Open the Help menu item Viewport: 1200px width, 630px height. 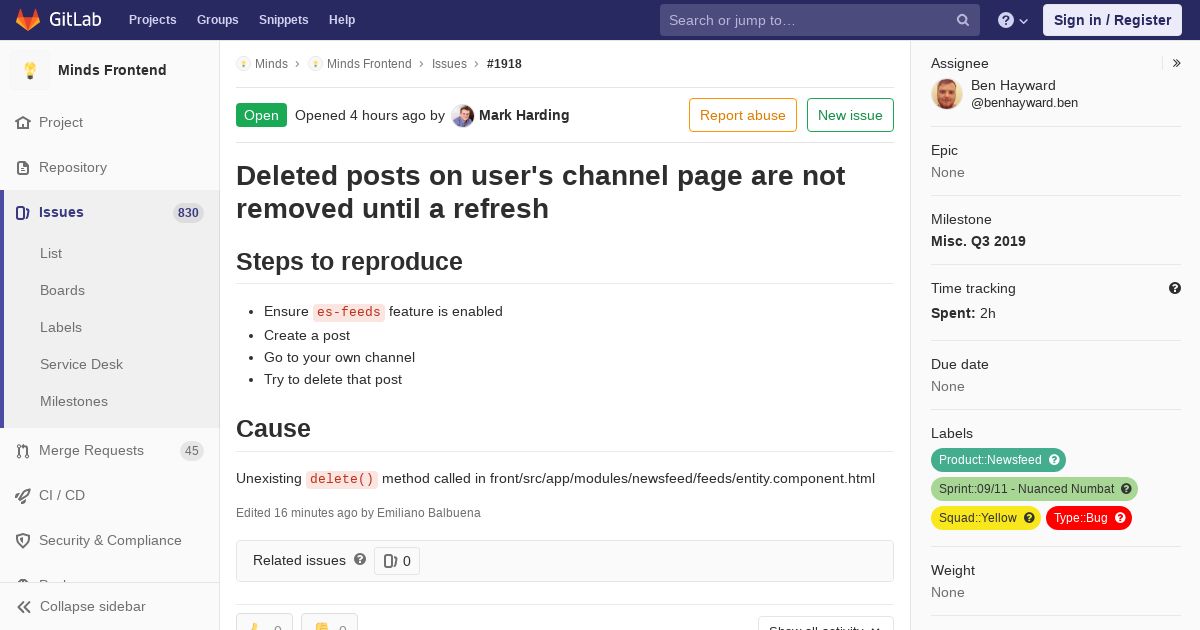point(342,20)
